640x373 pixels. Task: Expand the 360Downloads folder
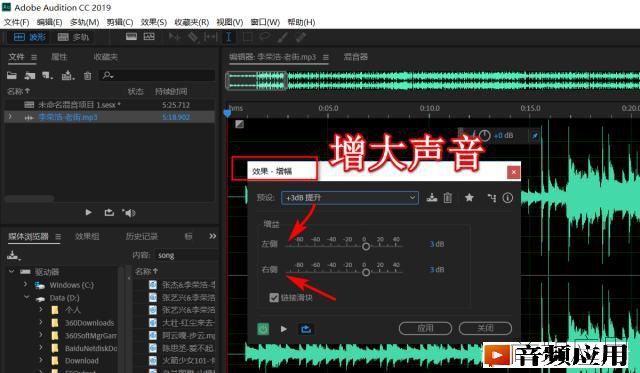pos(41,322)
